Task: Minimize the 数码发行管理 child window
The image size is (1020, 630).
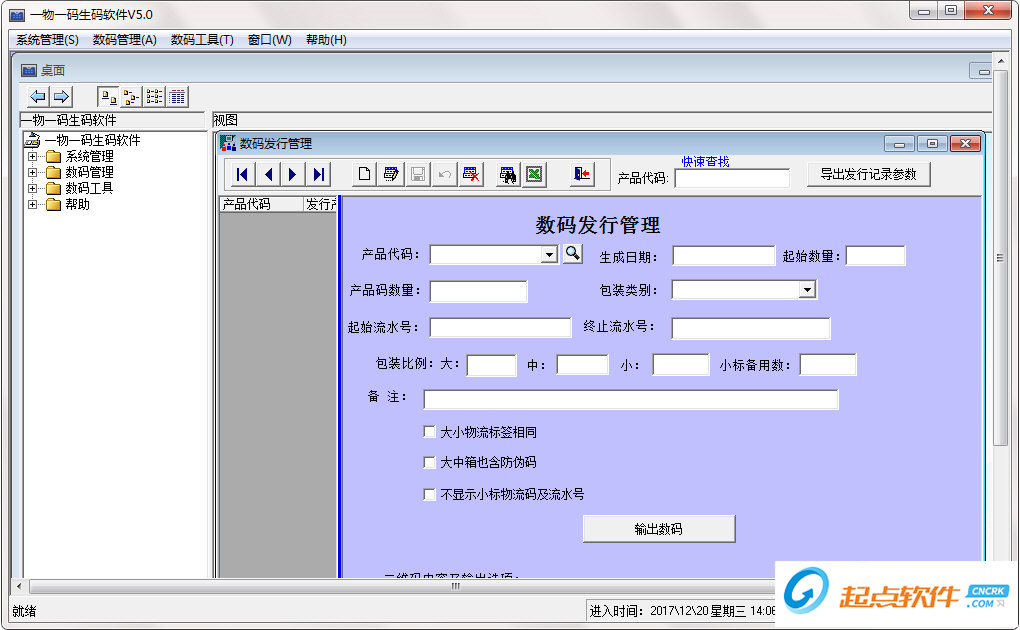Action: point(899,144)
